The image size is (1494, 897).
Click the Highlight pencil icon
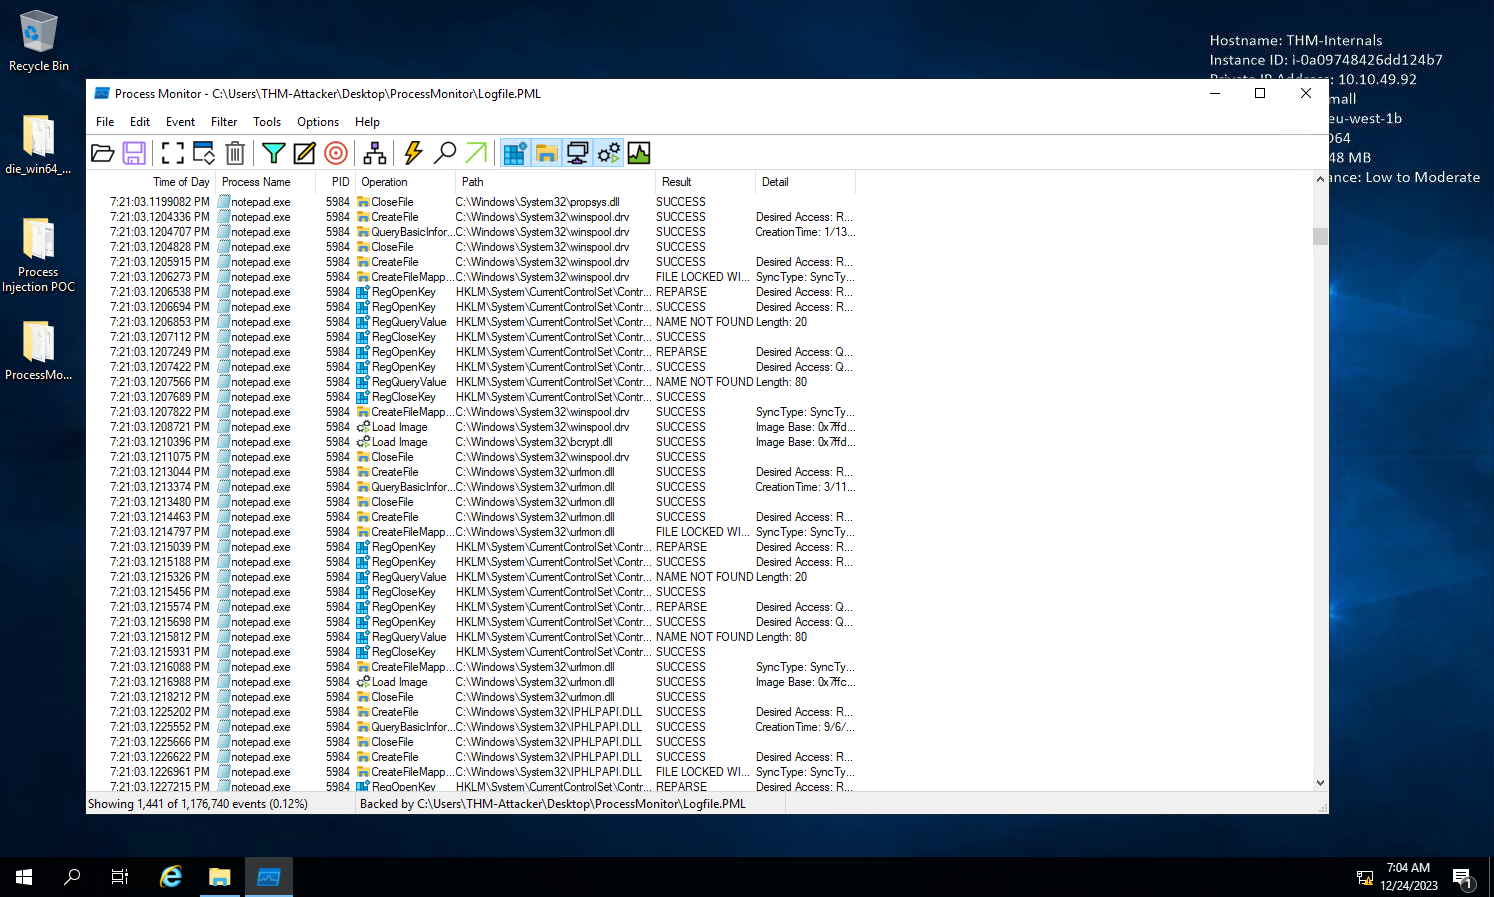click(304, 153)
